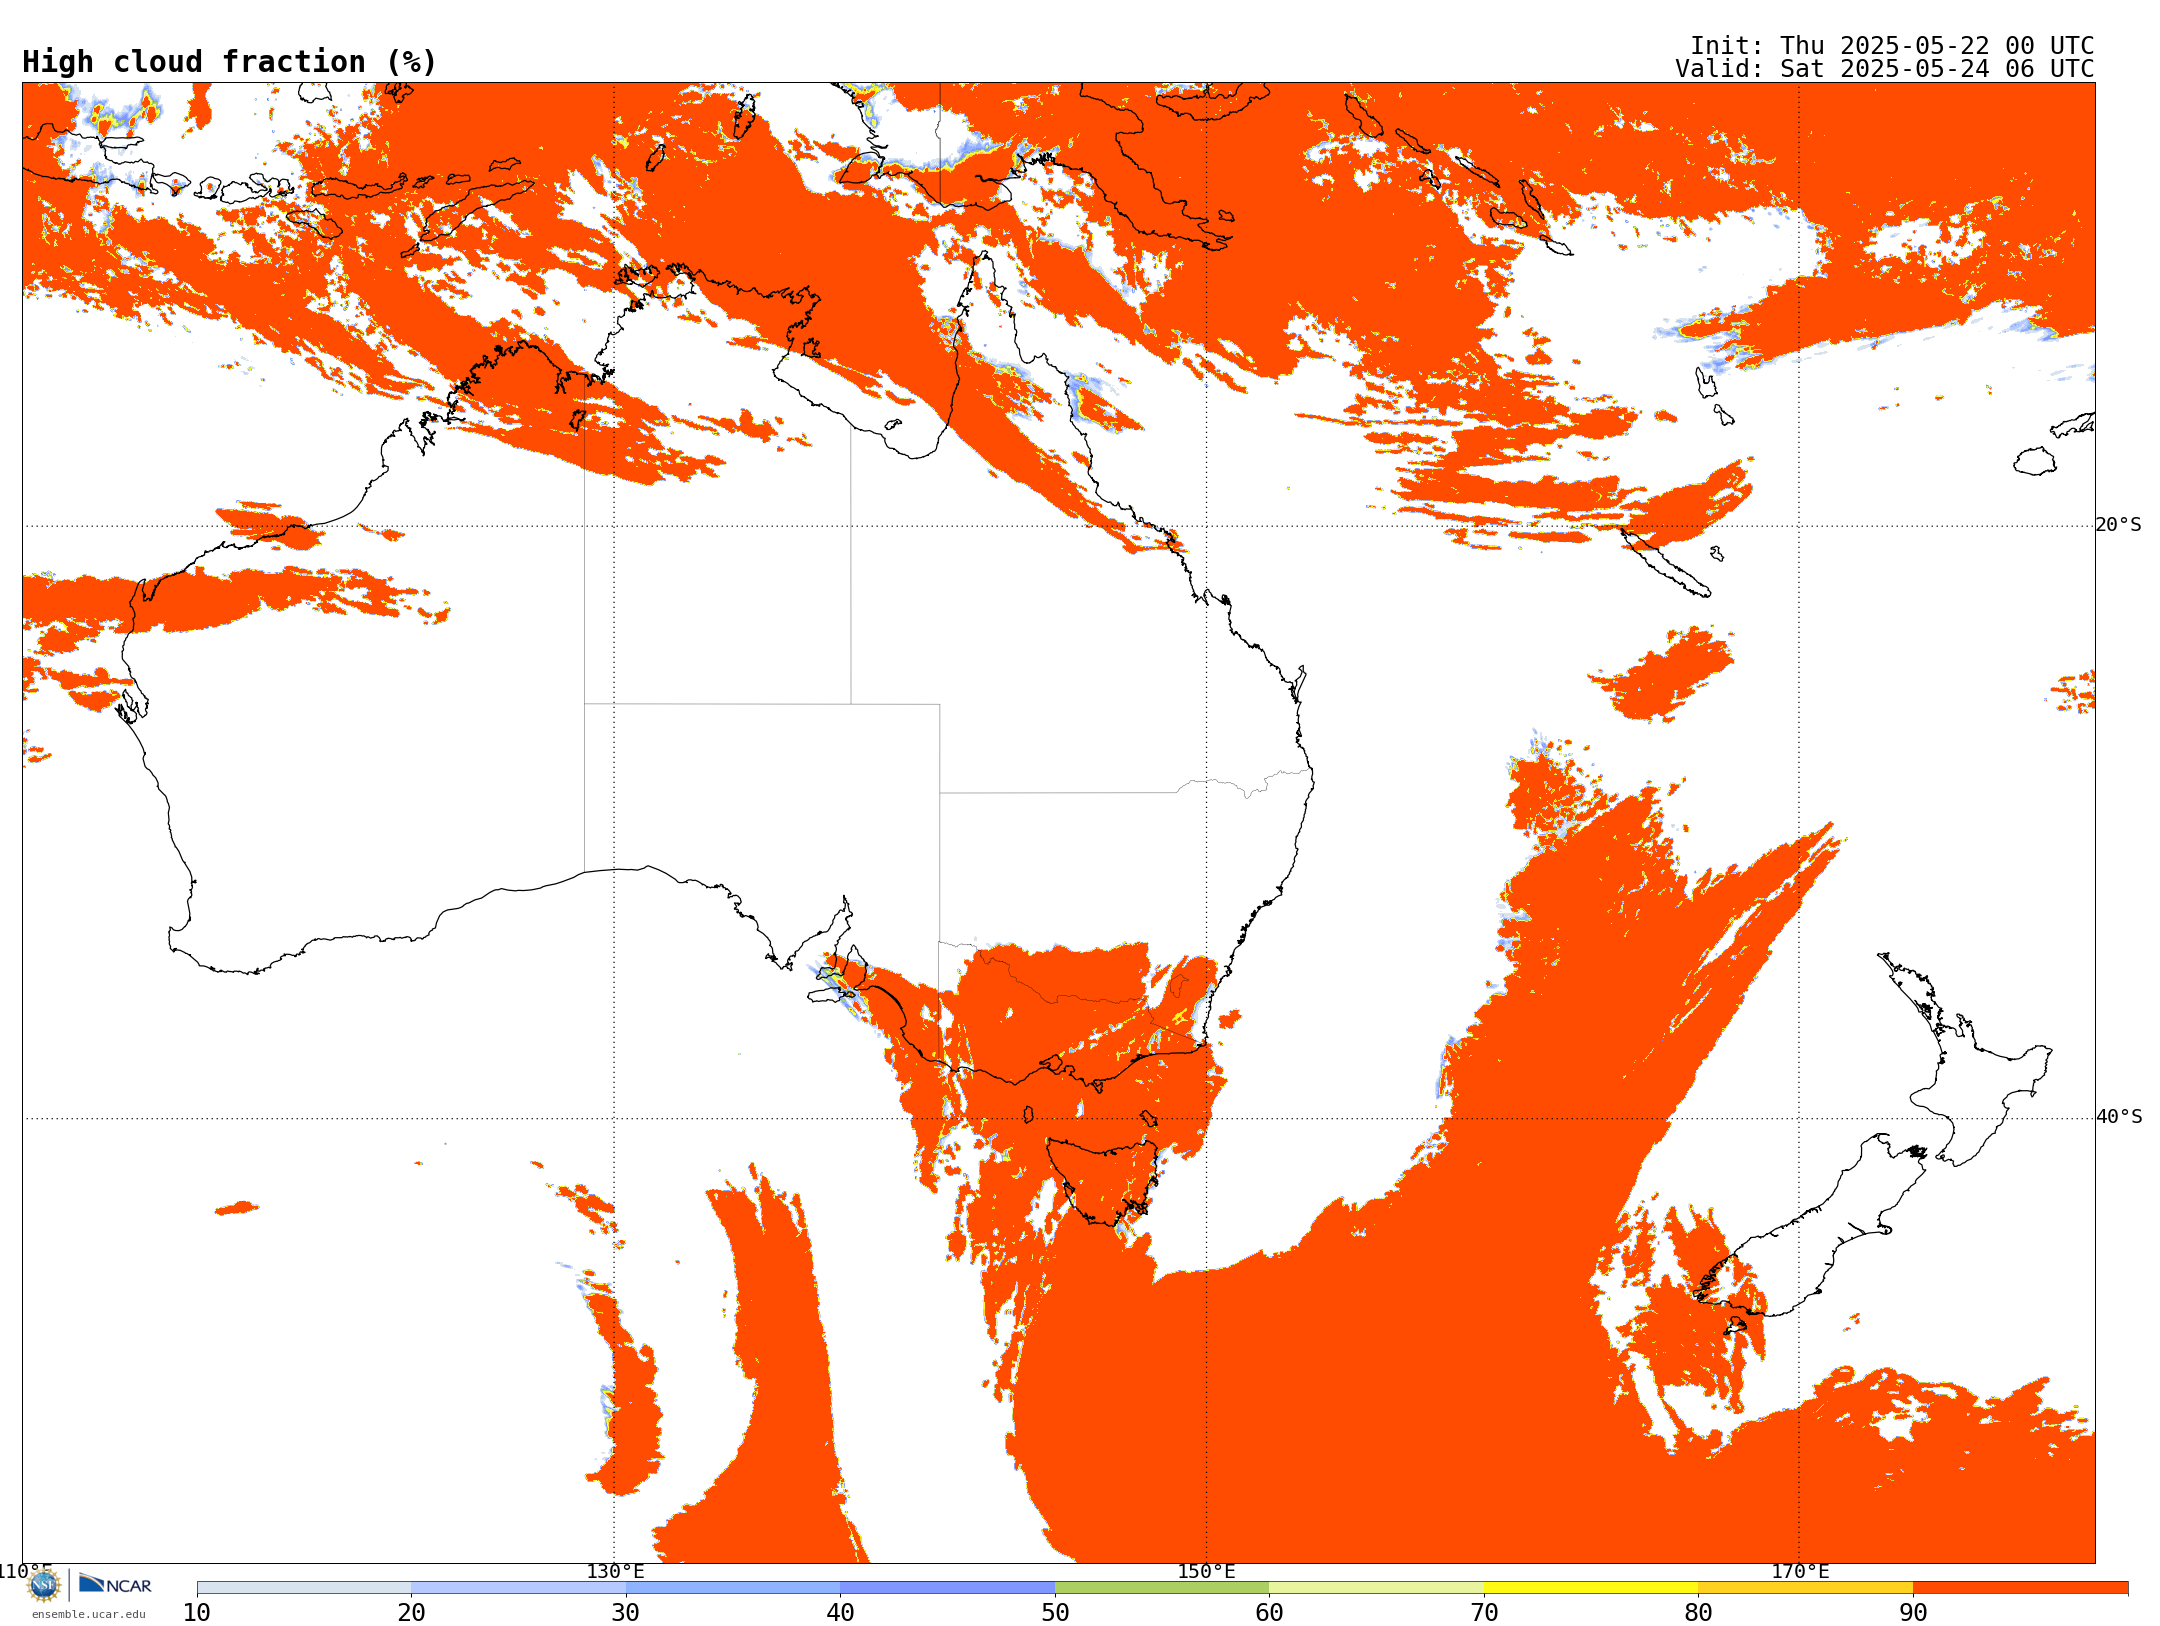Click the colorbar tick label 70
2160x1626 pixels.
click(x=1484, y=1612)
